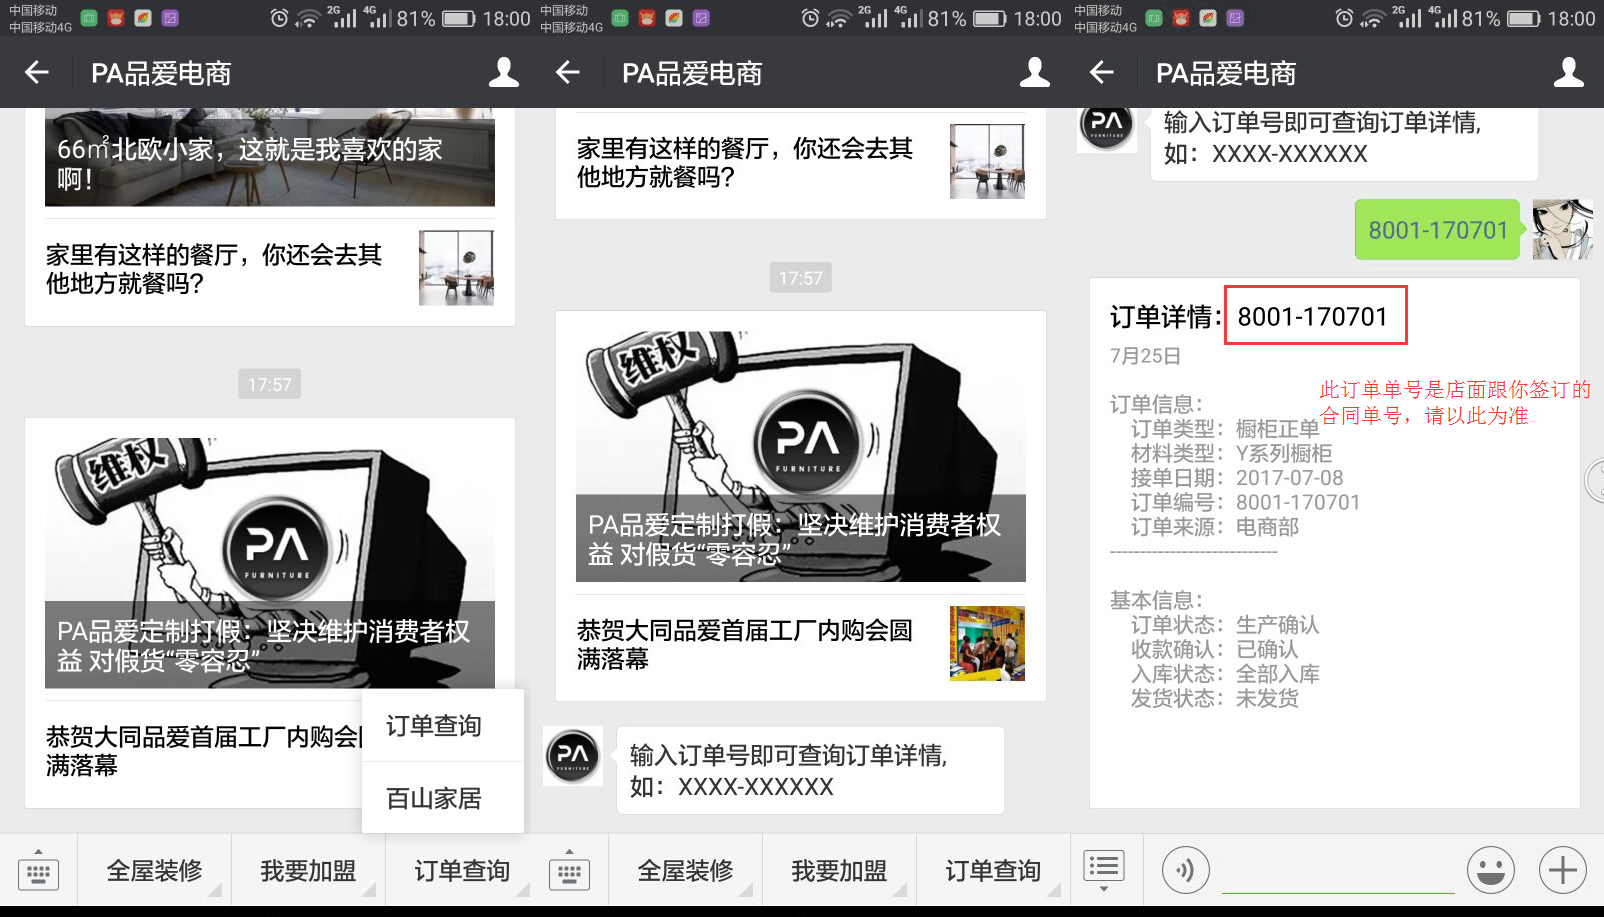
Task: Tap the alarm clock icon in middle status bar
Action: tap(811, 18)
